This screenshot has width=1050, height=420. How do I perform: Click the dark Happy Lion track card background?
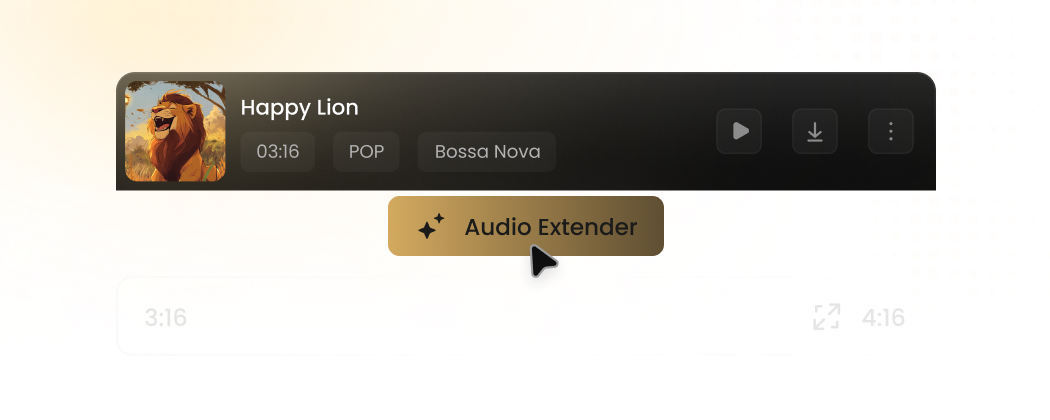pyautogui.click(x=526, y=131)
